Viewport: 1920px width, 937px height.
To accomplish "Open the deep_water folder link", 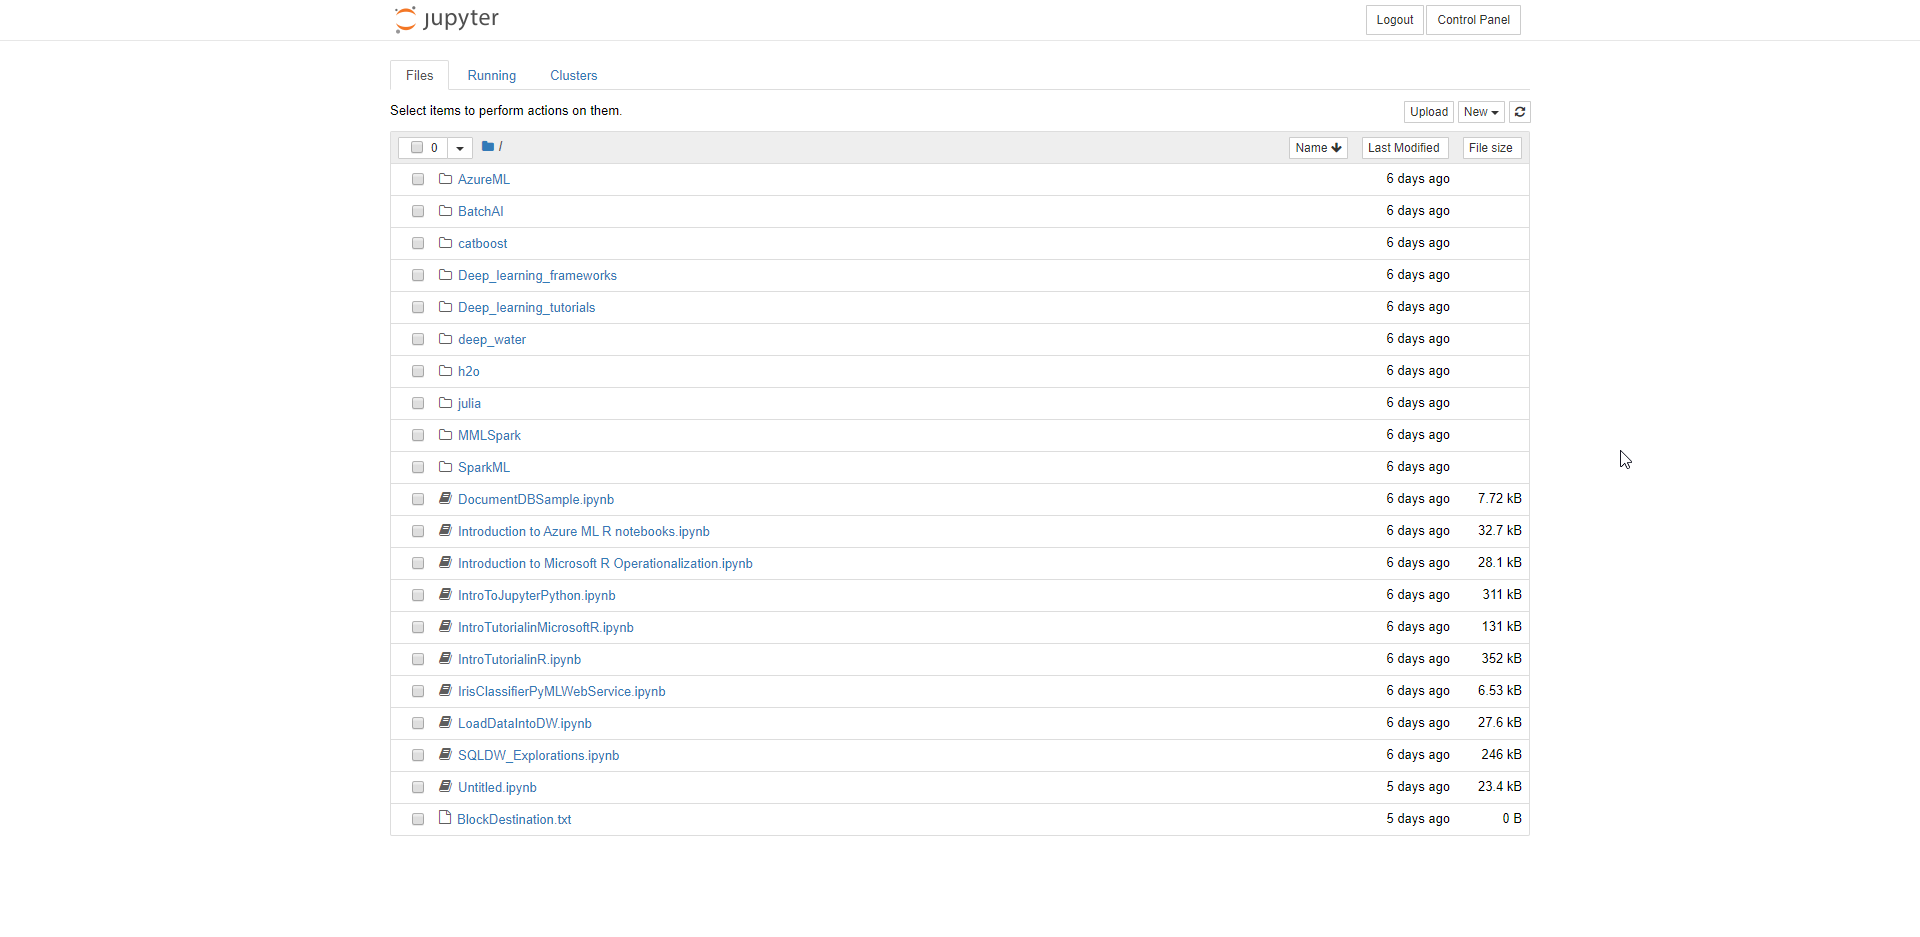I will coord(491,340).
